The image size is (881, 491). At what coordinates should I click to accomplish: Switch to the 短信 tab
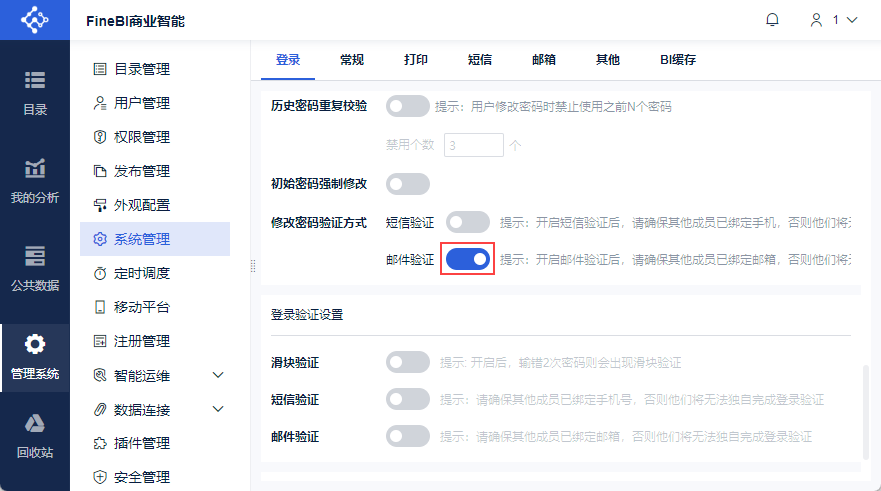[x=480, y=60]
